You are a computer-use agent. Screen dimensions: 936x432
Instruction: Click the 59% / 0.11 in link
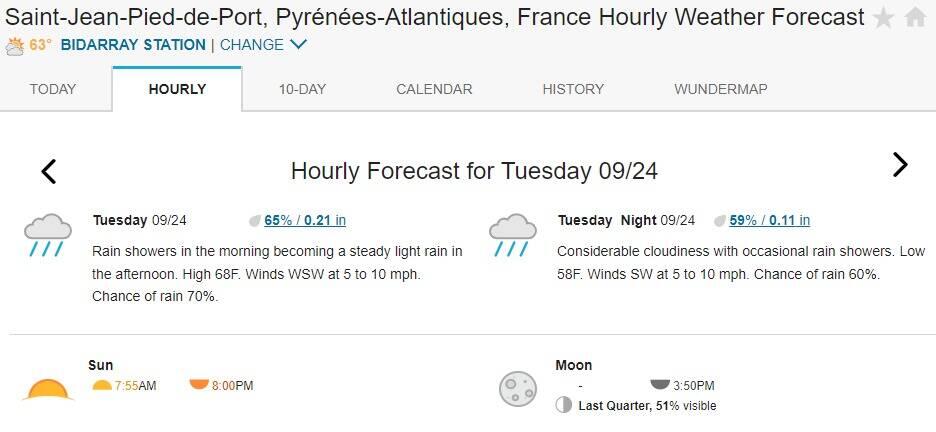(769, 220)
